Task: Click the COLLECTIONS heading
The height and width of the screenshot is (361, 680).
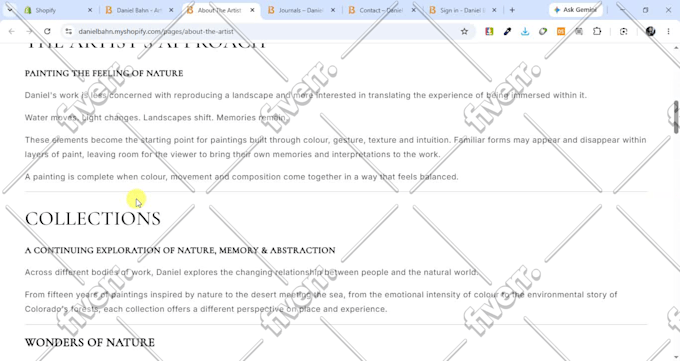Action: click(x=93, y=219)
